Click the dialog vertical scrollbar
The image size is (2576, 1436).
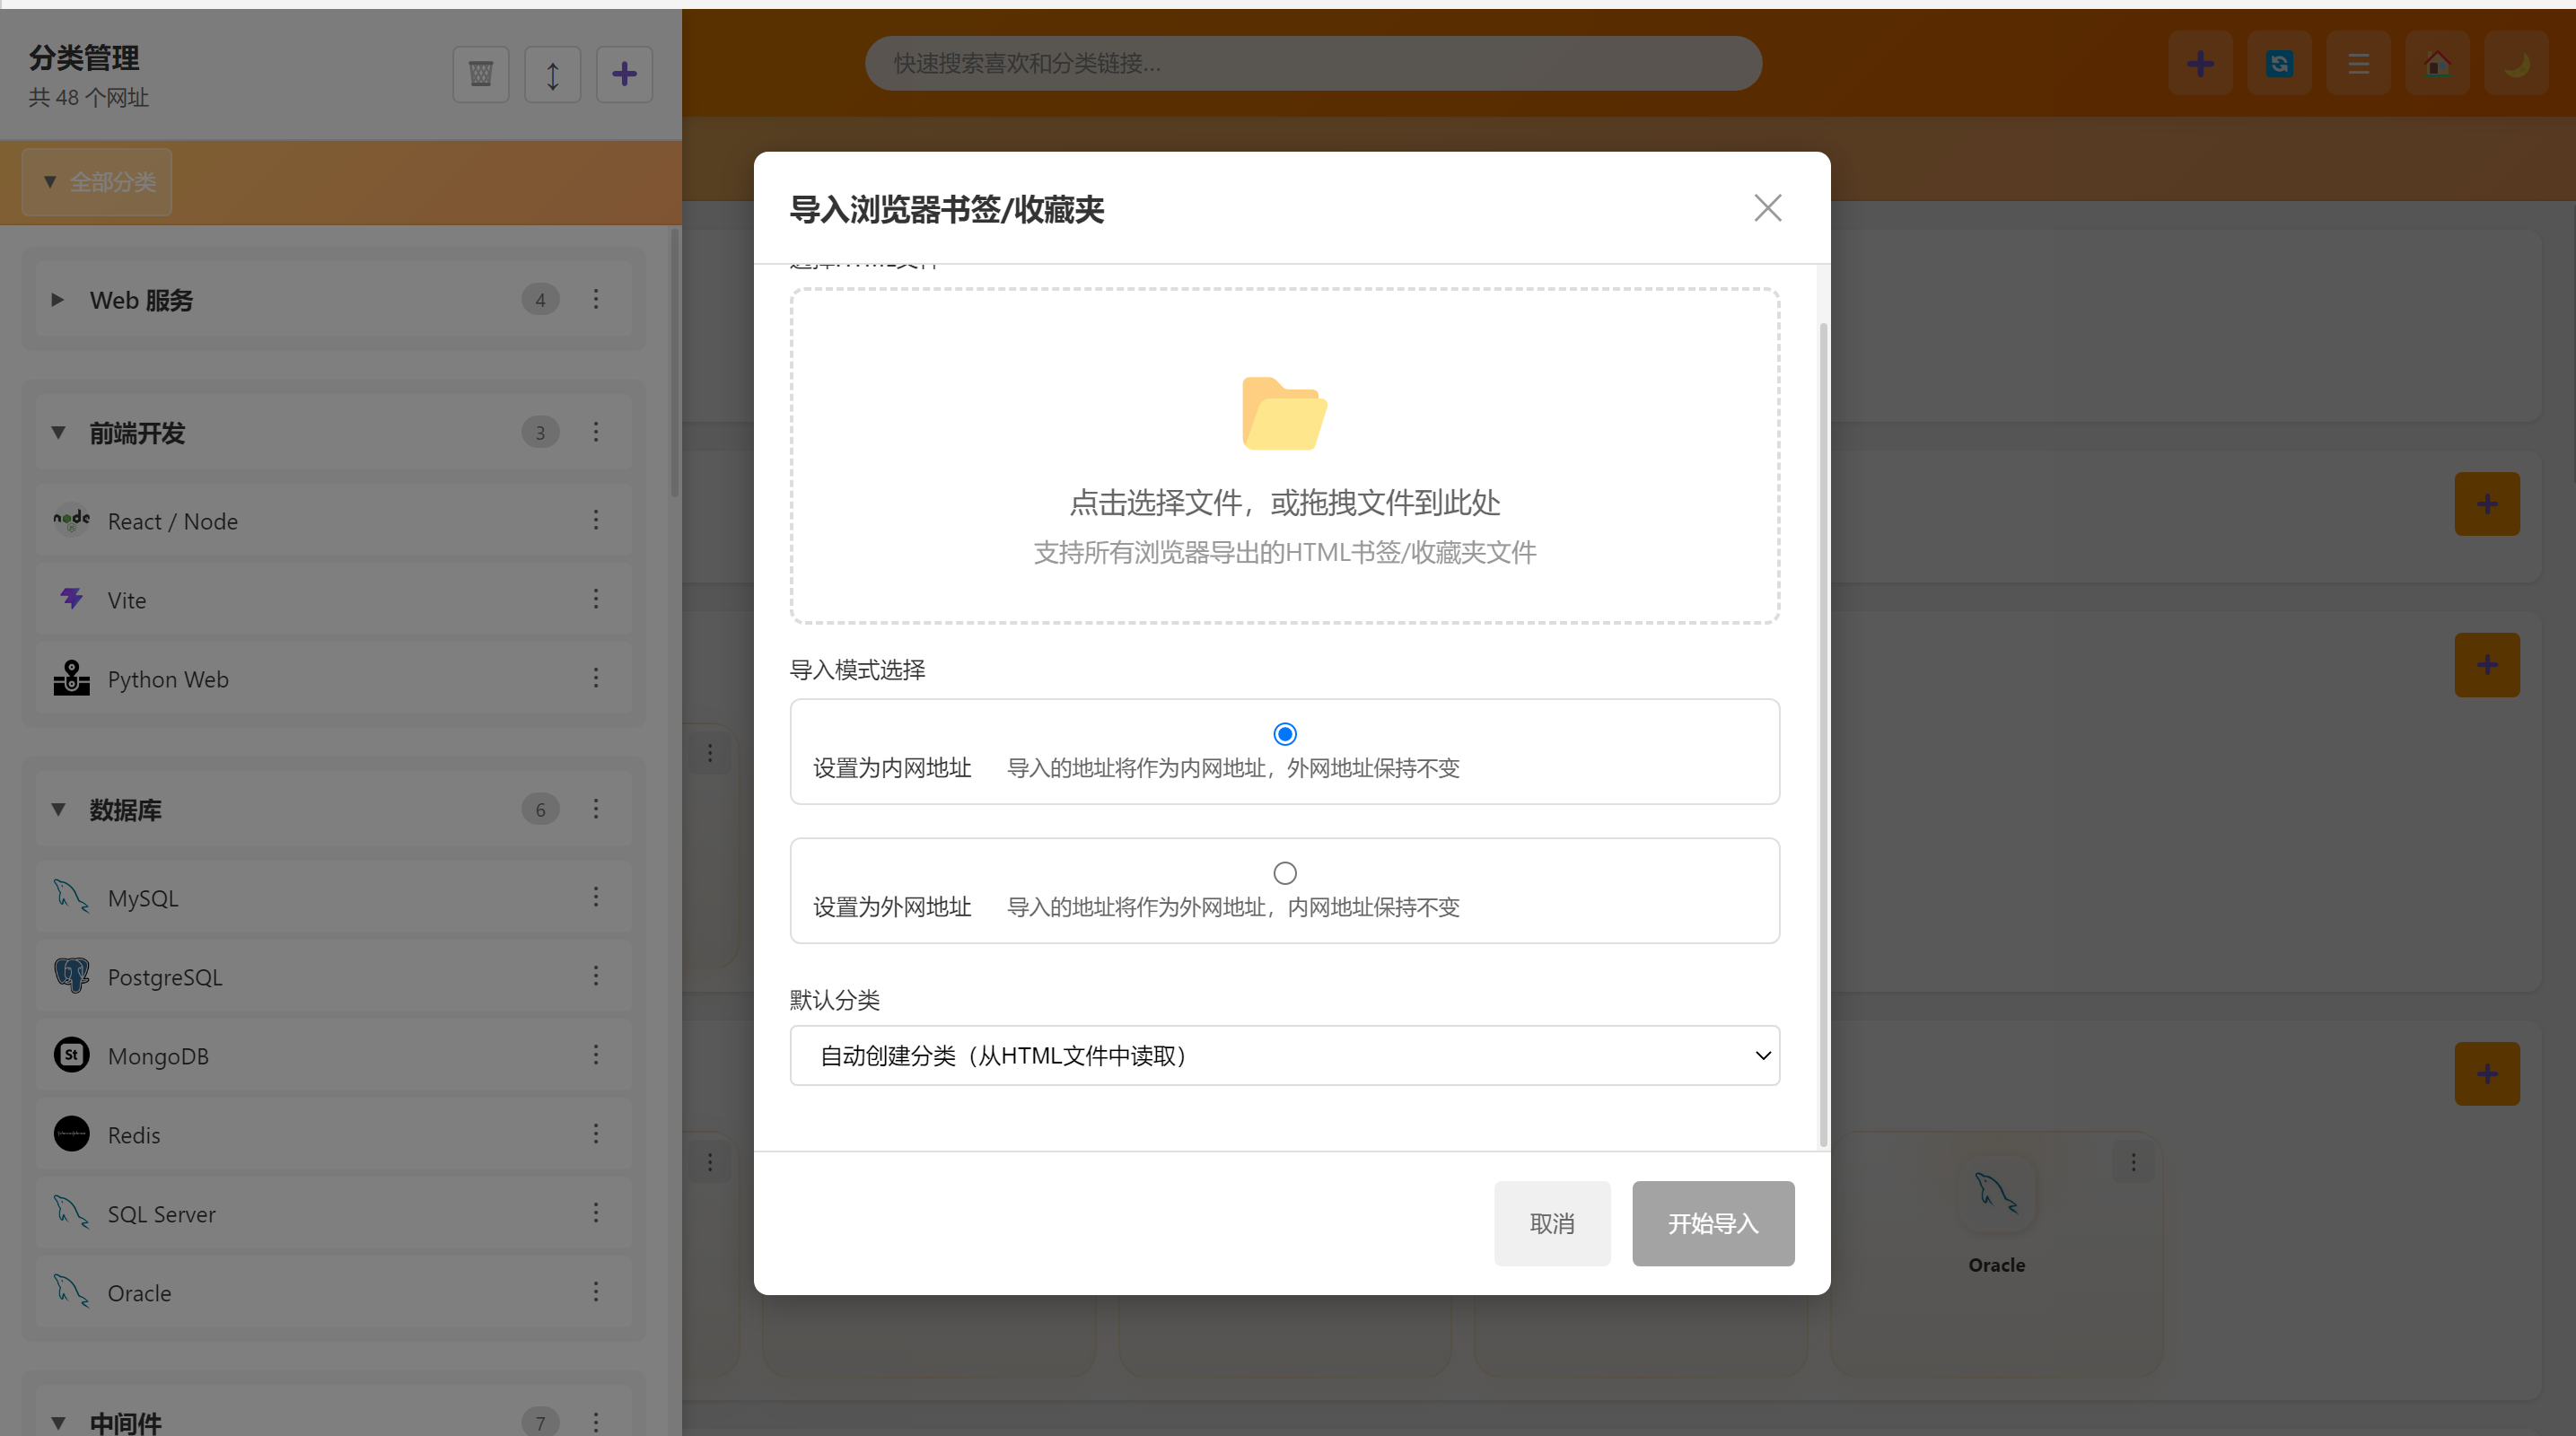[1823, 735]
